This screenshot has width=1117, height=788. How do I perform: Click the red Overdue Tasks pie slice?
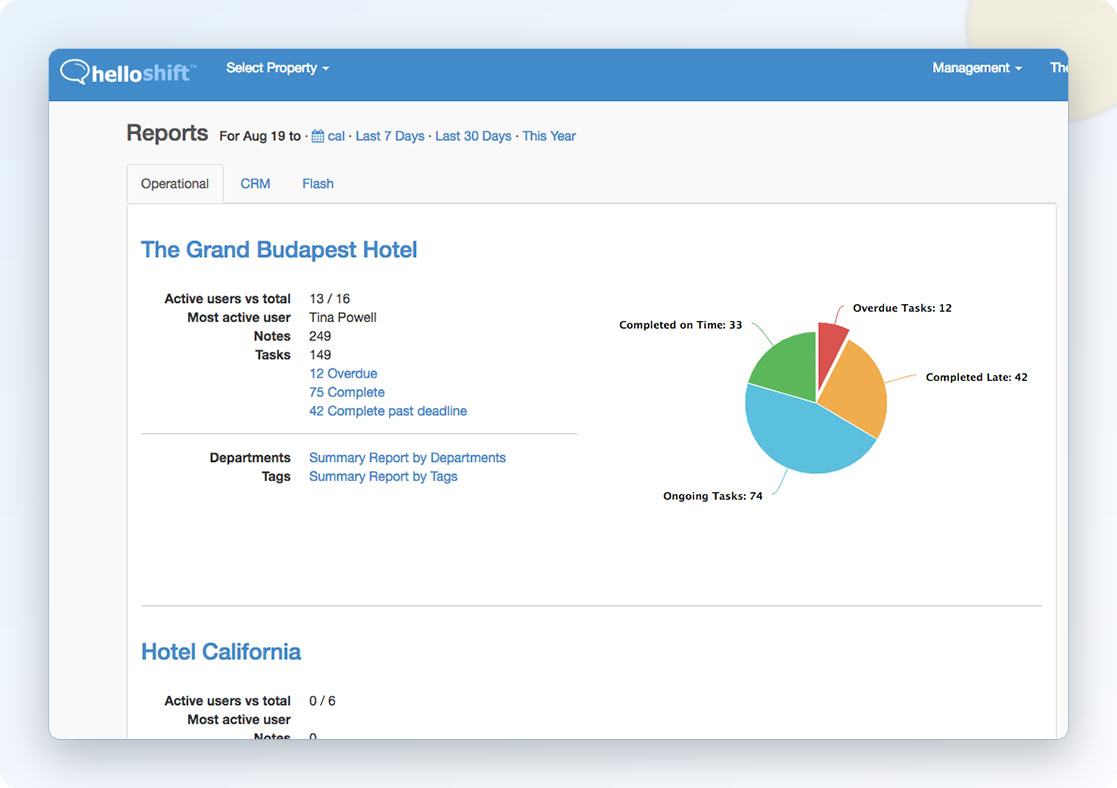[829, 351]
